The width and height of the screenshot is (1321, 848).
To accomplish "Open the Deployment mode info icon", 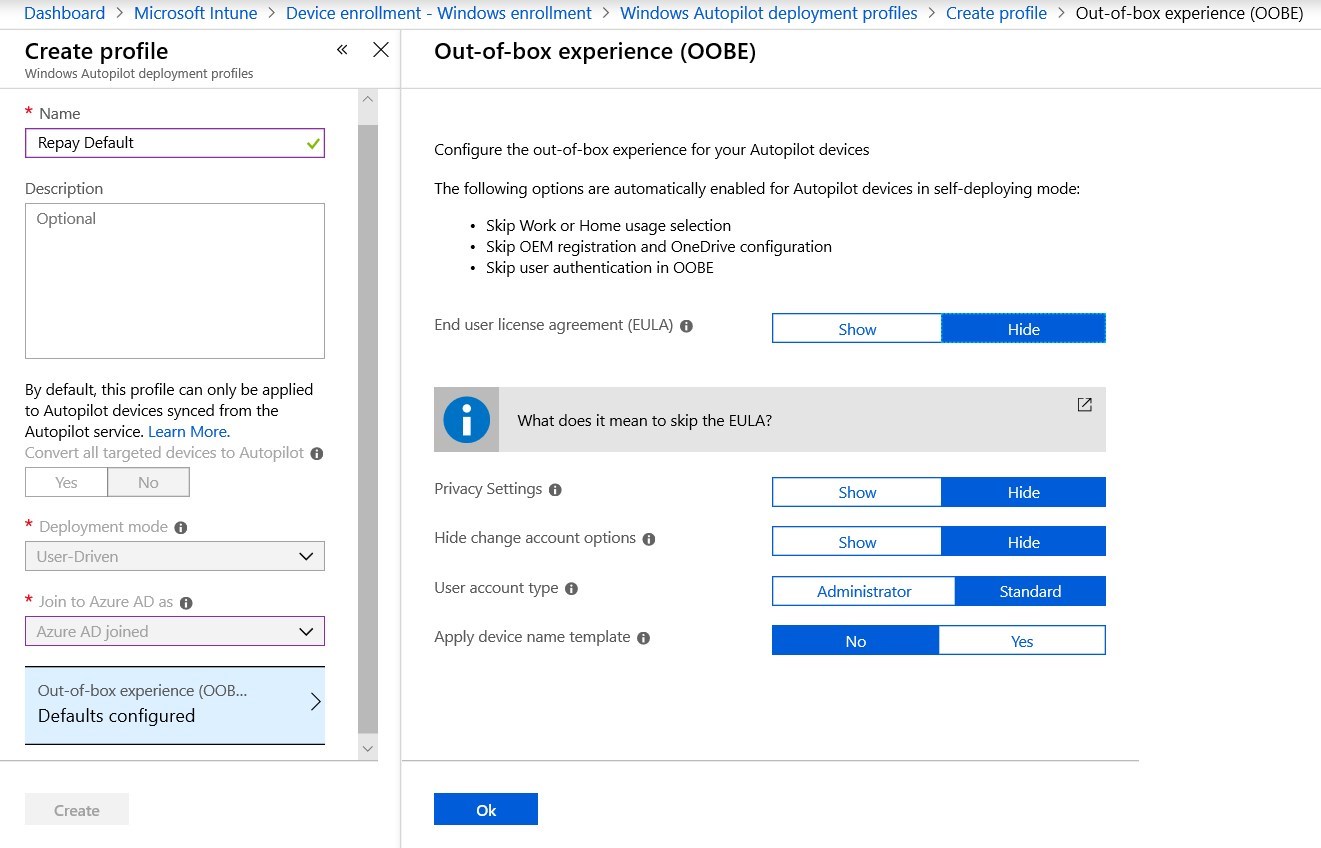I will 181,527.
